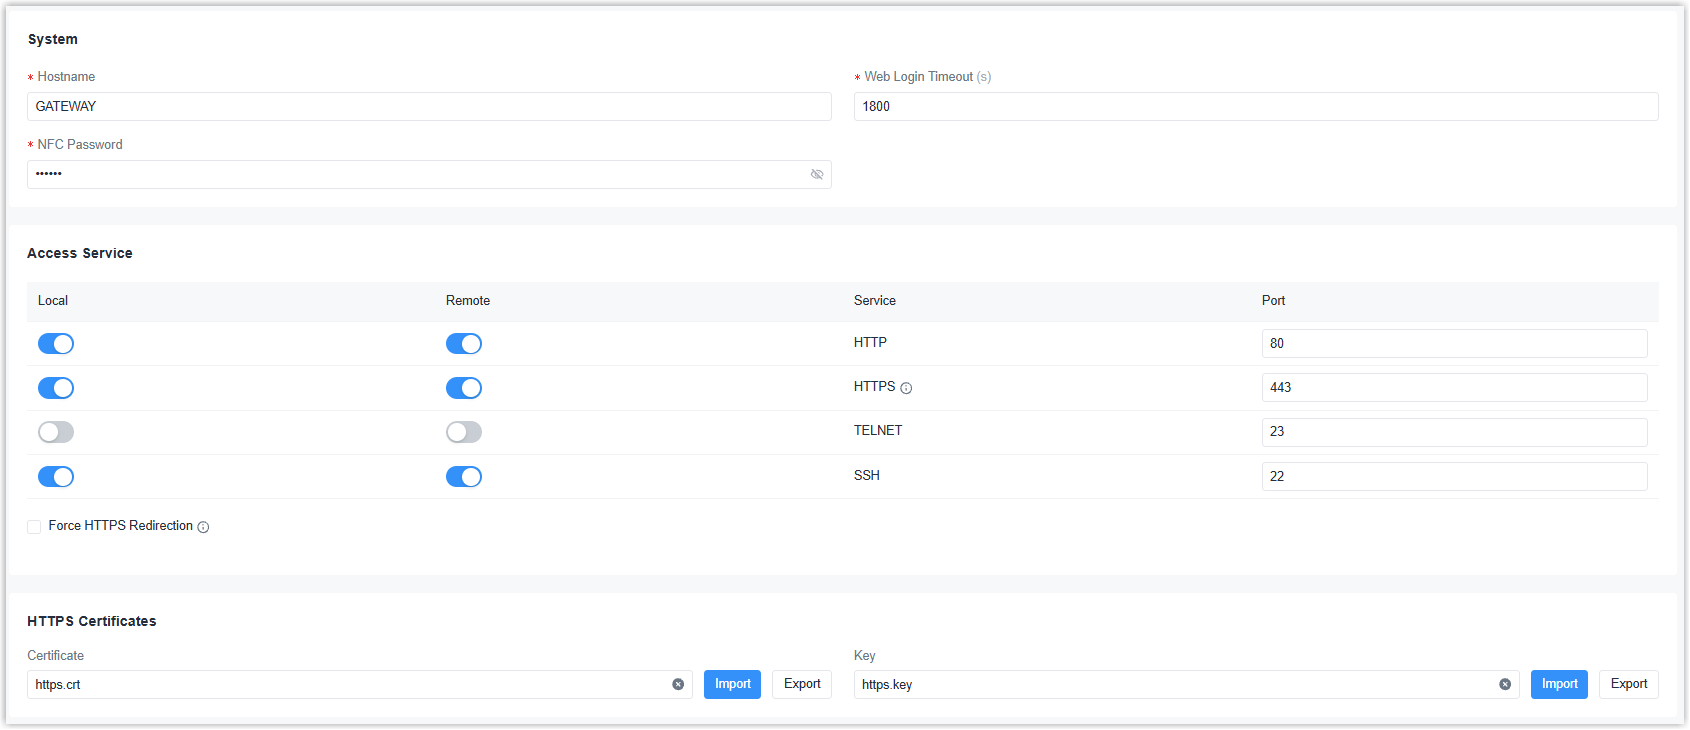1690x730 pixels.
Task: Clear the https.key key field
Action: click(x=1505, y=685)
